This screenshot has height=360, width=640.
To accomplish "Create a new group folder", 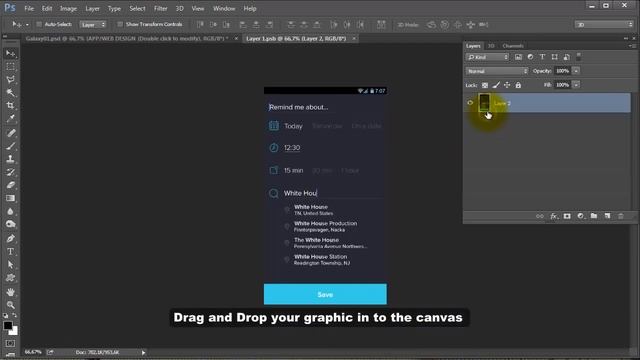I will pyautogui.click(x=594, y=216).
